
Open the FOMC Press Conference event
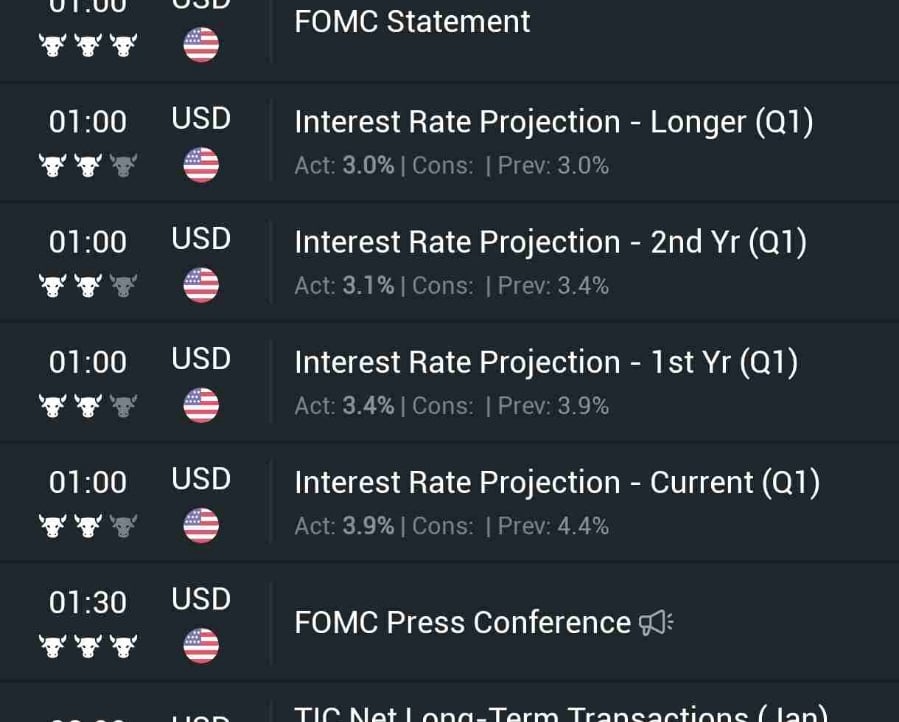(x=450, y=623)
